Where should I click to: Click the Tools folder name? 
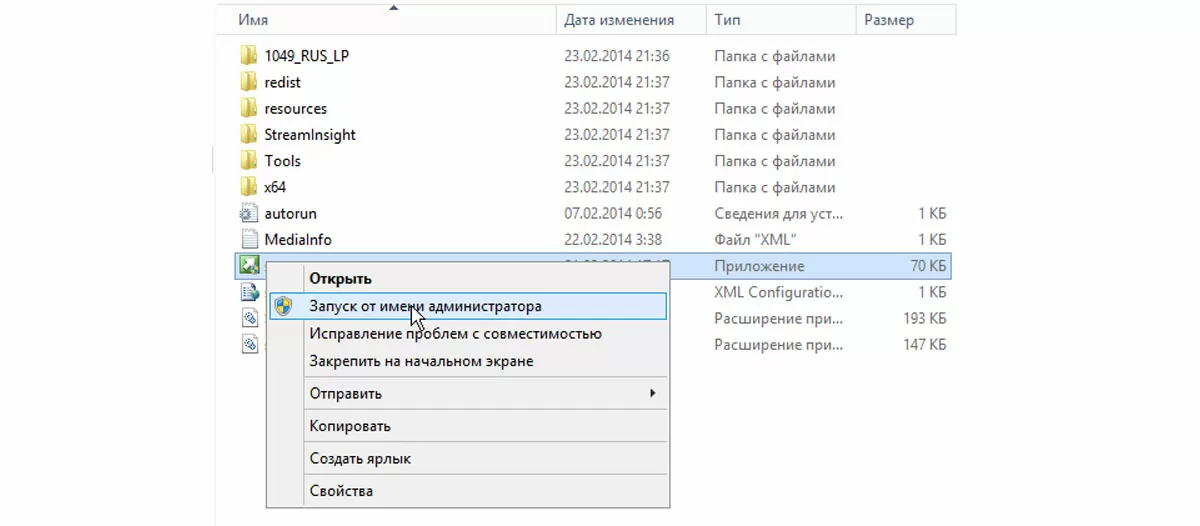coord(283,160)
